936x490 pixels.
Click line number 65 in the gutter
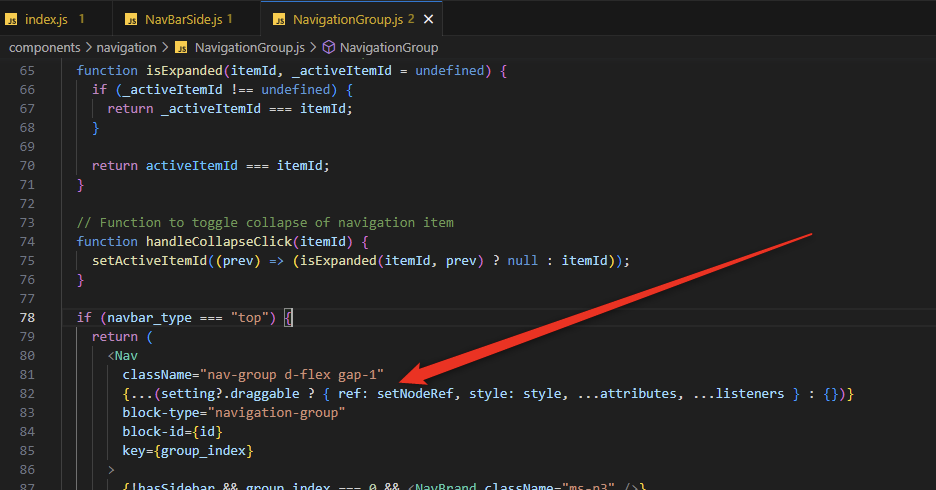pos(27,70)
